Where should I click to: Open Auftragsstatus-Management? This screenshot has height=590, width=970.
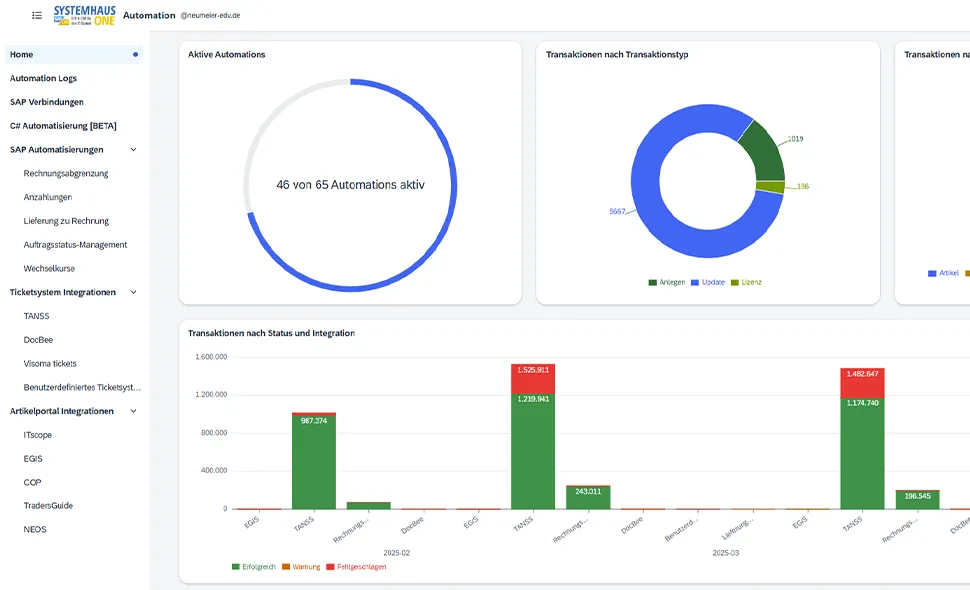coord(75,245)
